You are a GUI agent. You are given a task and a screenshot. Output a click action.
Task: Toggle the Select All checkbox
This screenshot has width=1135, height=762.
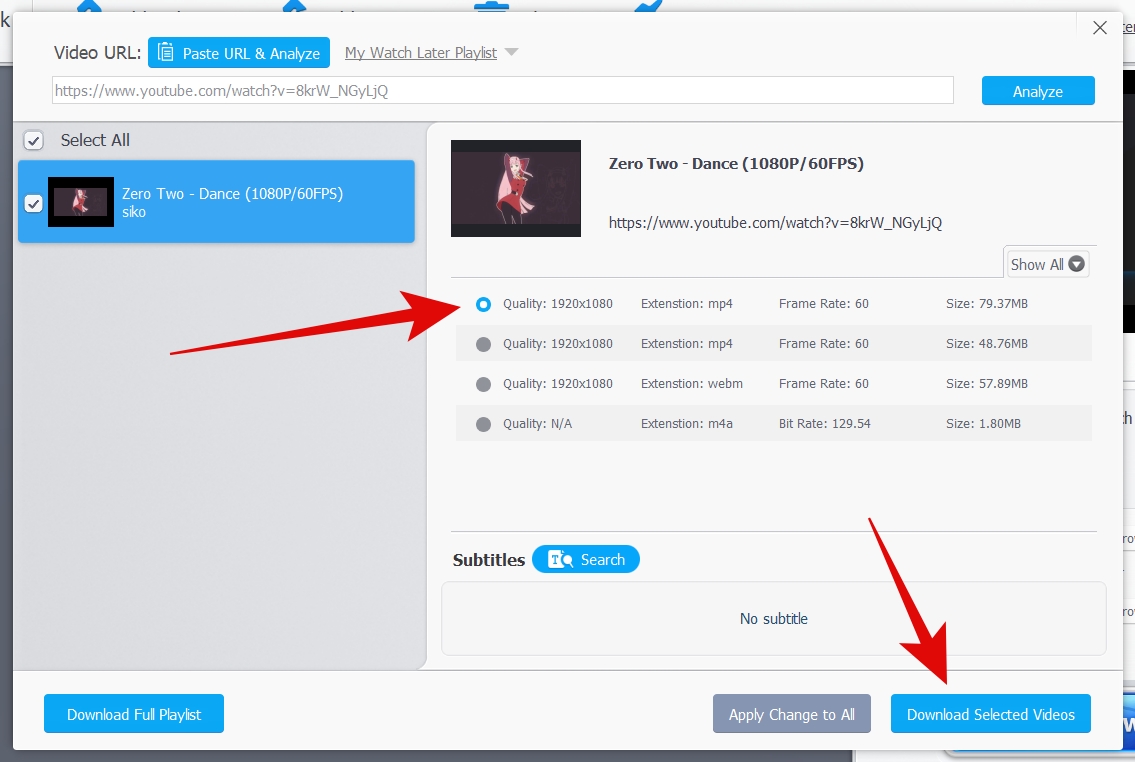click(x=33, y=140)
